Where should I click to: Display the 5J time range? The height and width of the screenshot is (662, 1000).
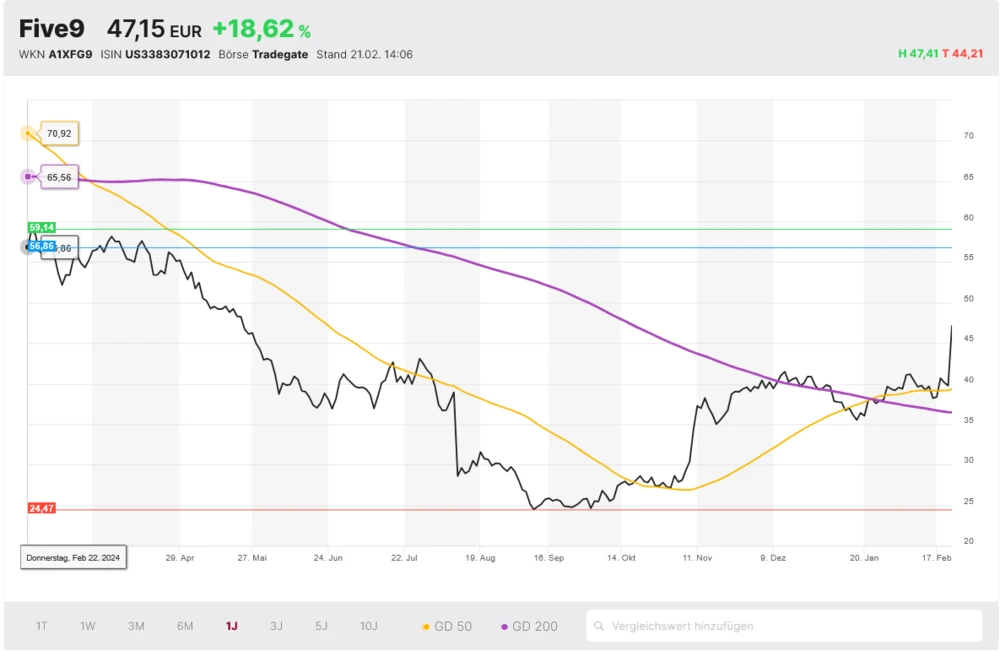(321, 626)
